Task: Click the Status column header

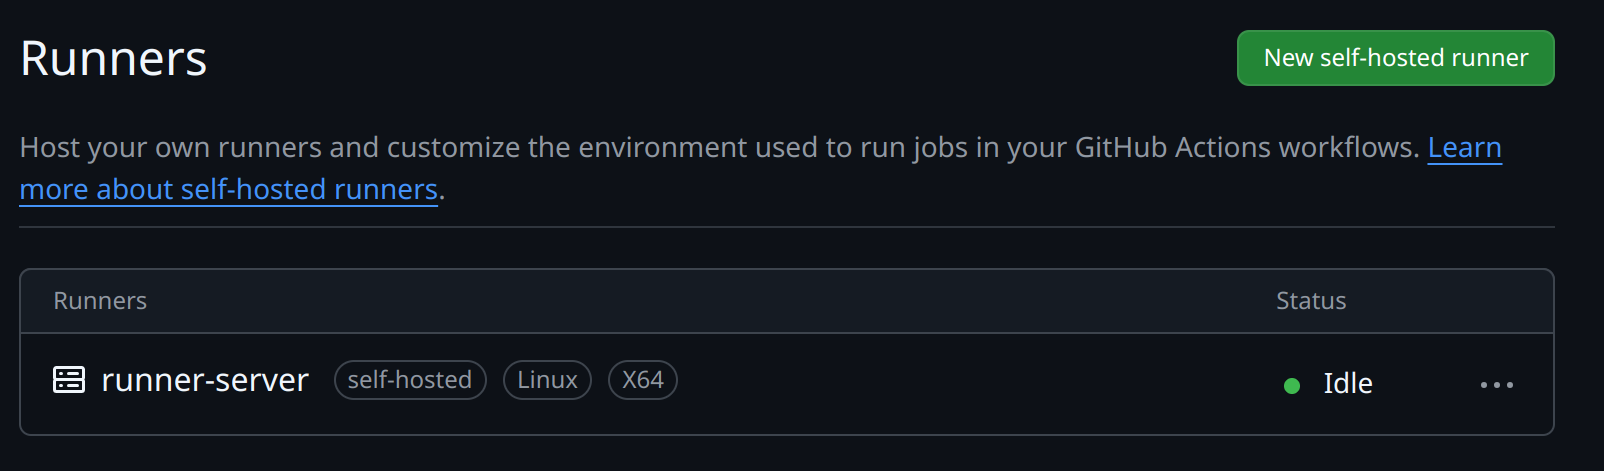Action: pos(1310,301)
